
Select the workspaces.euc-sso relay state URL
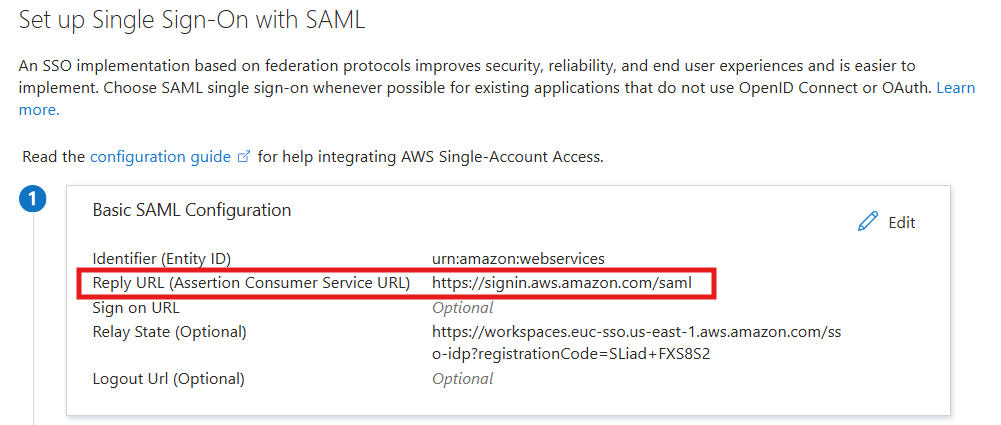636,331
